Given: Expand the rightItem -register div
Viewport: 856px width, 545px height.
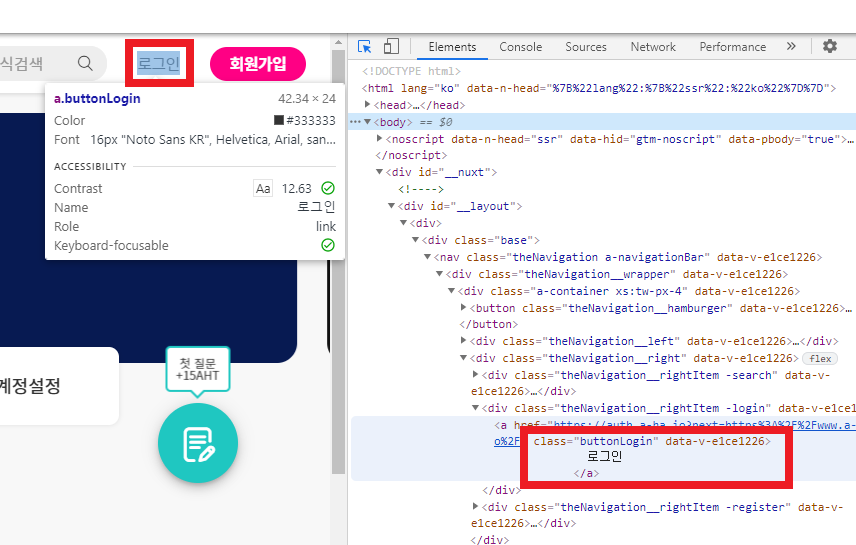Looking at the screenshot, I should [475, 507].
